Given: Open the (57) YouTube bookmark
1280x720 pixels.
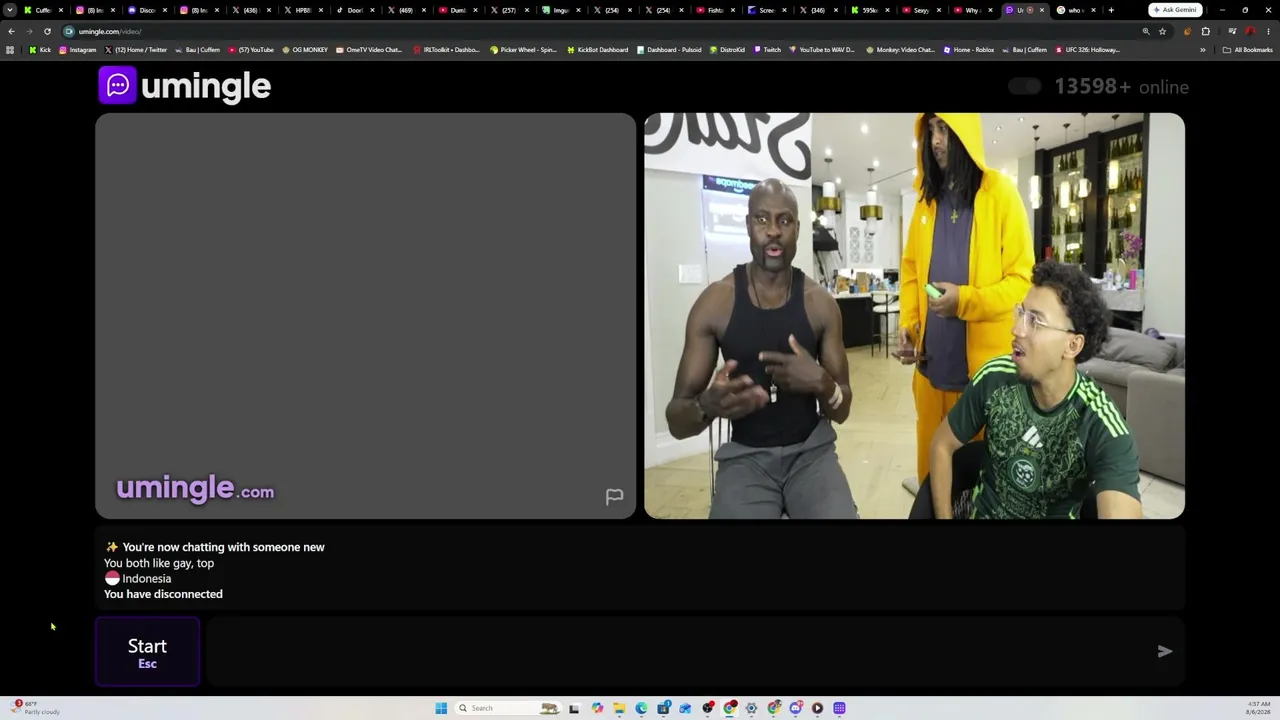Looking at the screenshot, I should click(251, 49).
